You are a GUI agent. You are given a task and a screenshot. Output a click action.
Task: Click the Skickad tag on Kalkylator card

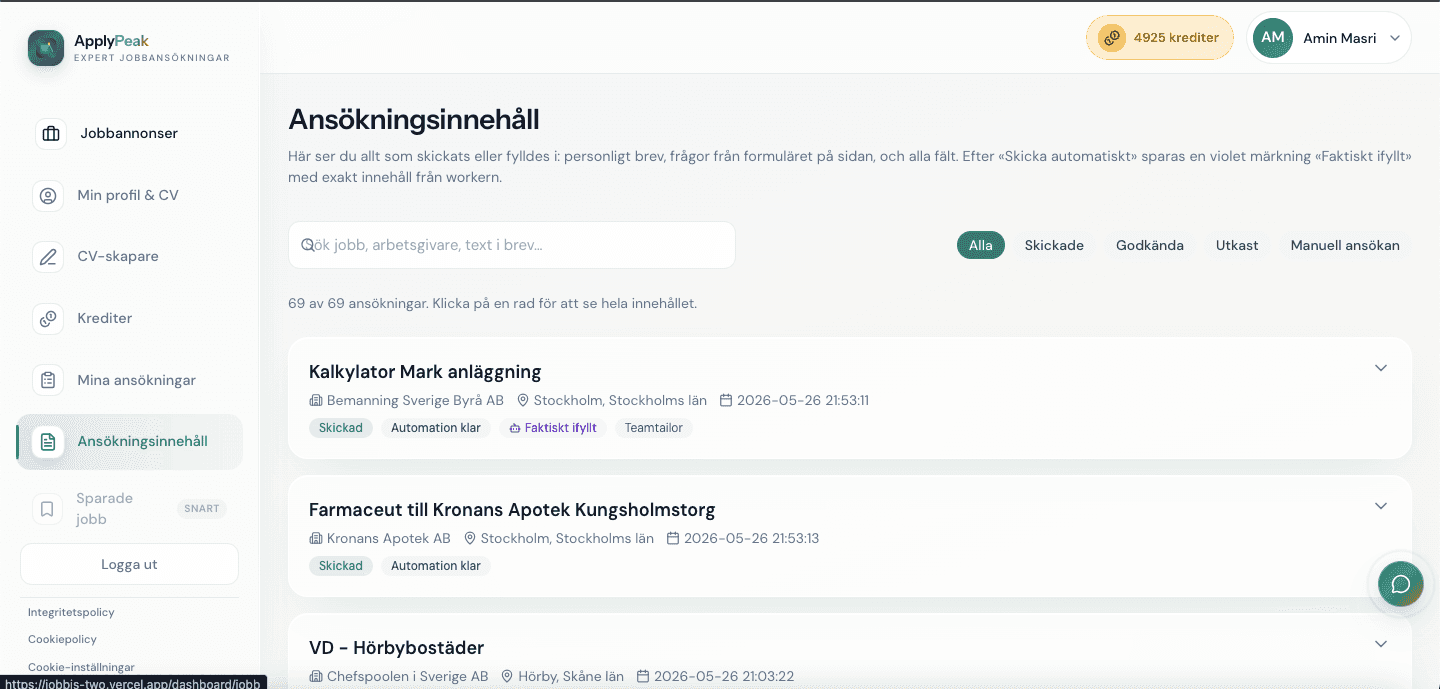(x=341, y=428)
